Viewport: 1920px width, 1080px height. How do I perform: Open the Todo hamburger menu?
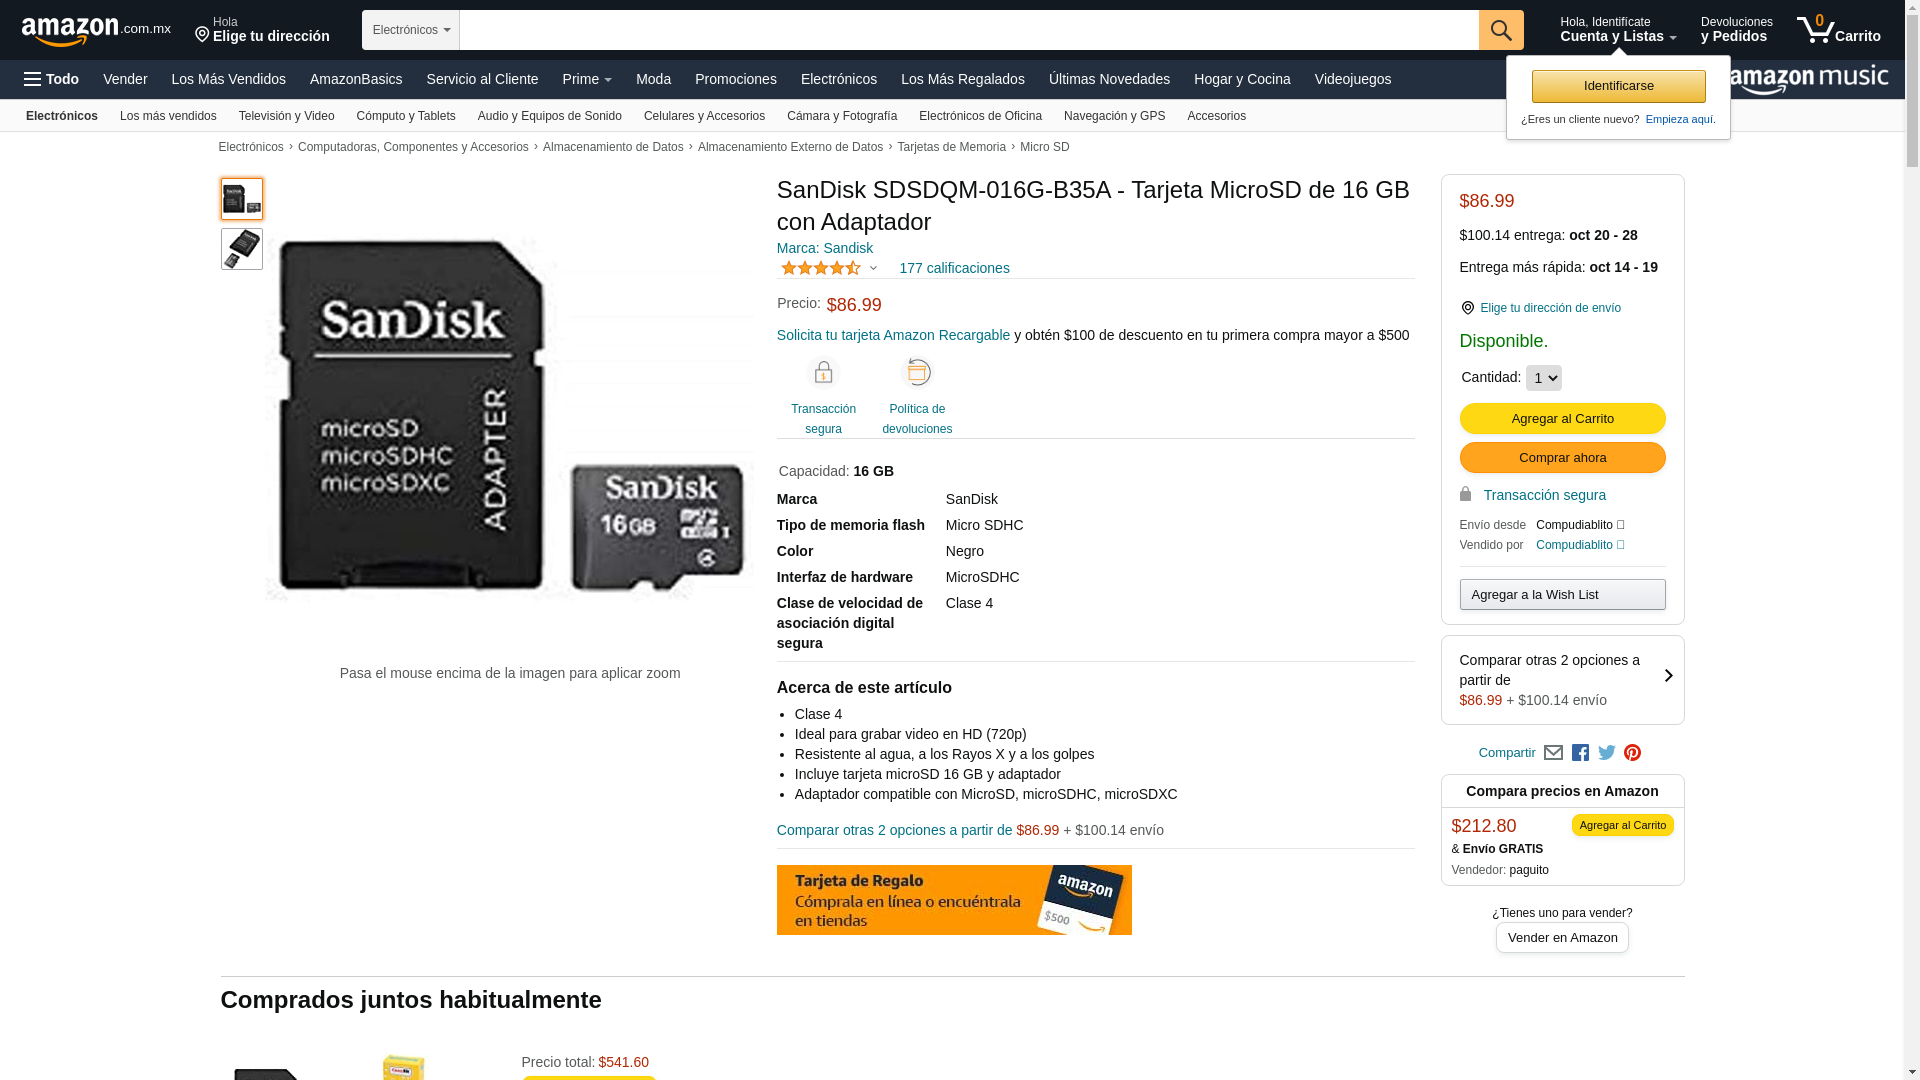51,79
